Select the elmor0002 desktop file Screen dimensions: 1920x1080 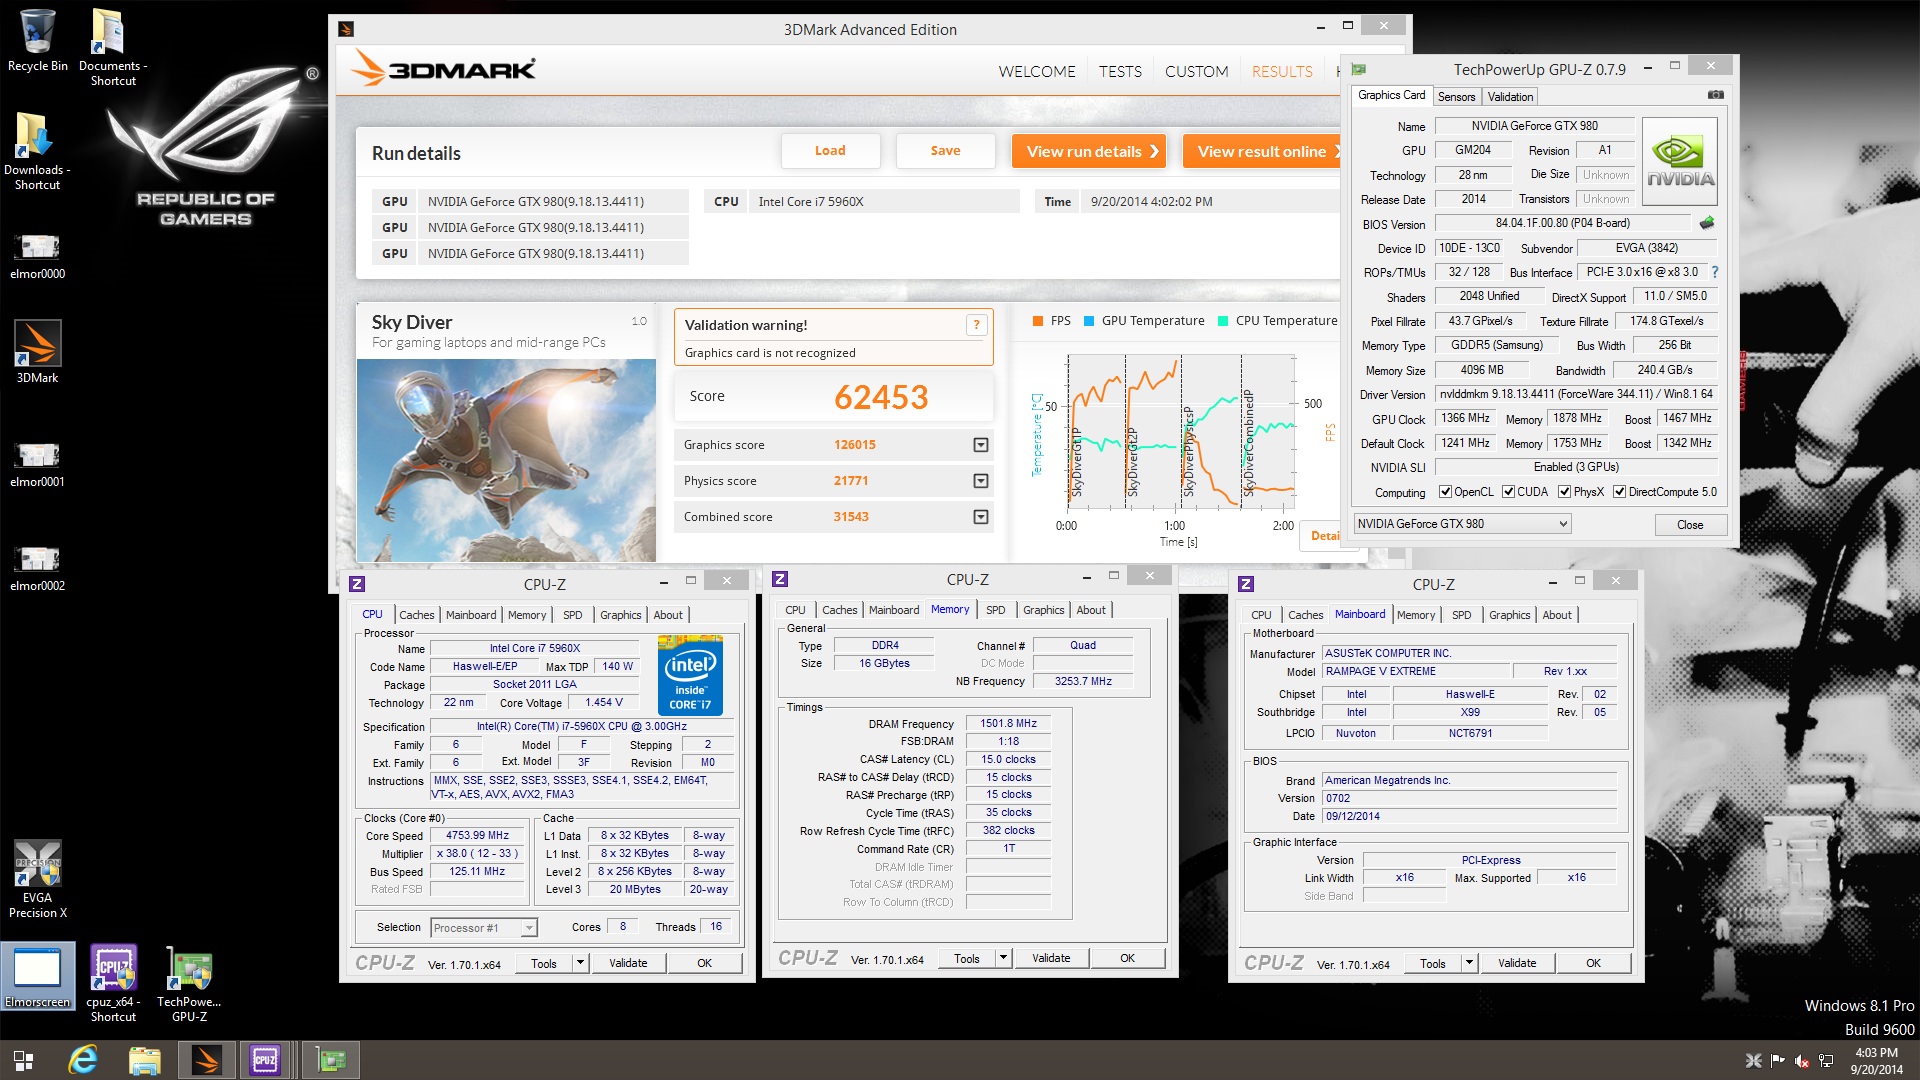37,567
